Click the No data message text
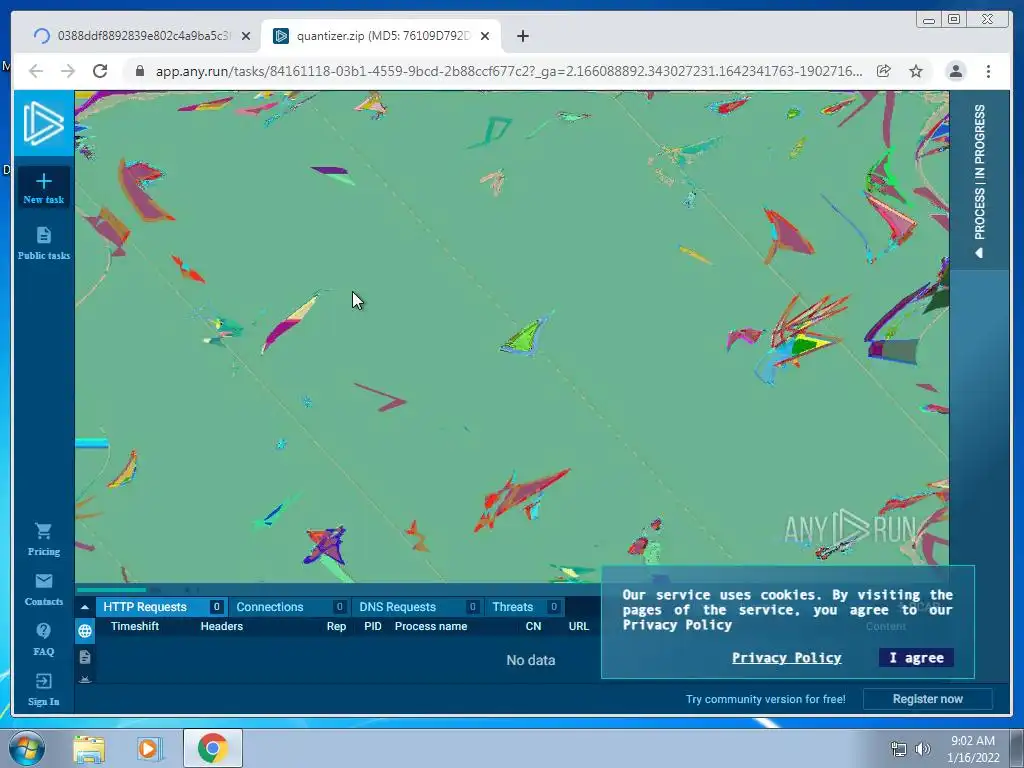 pos(530,660)
